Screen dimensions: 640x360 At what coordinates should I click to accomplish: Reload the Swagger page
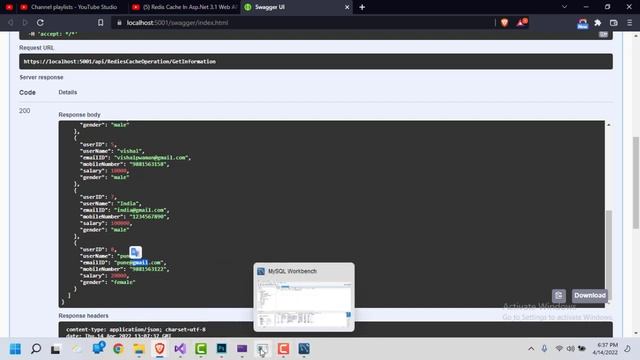pyautogui.click(x=40, y=23)
